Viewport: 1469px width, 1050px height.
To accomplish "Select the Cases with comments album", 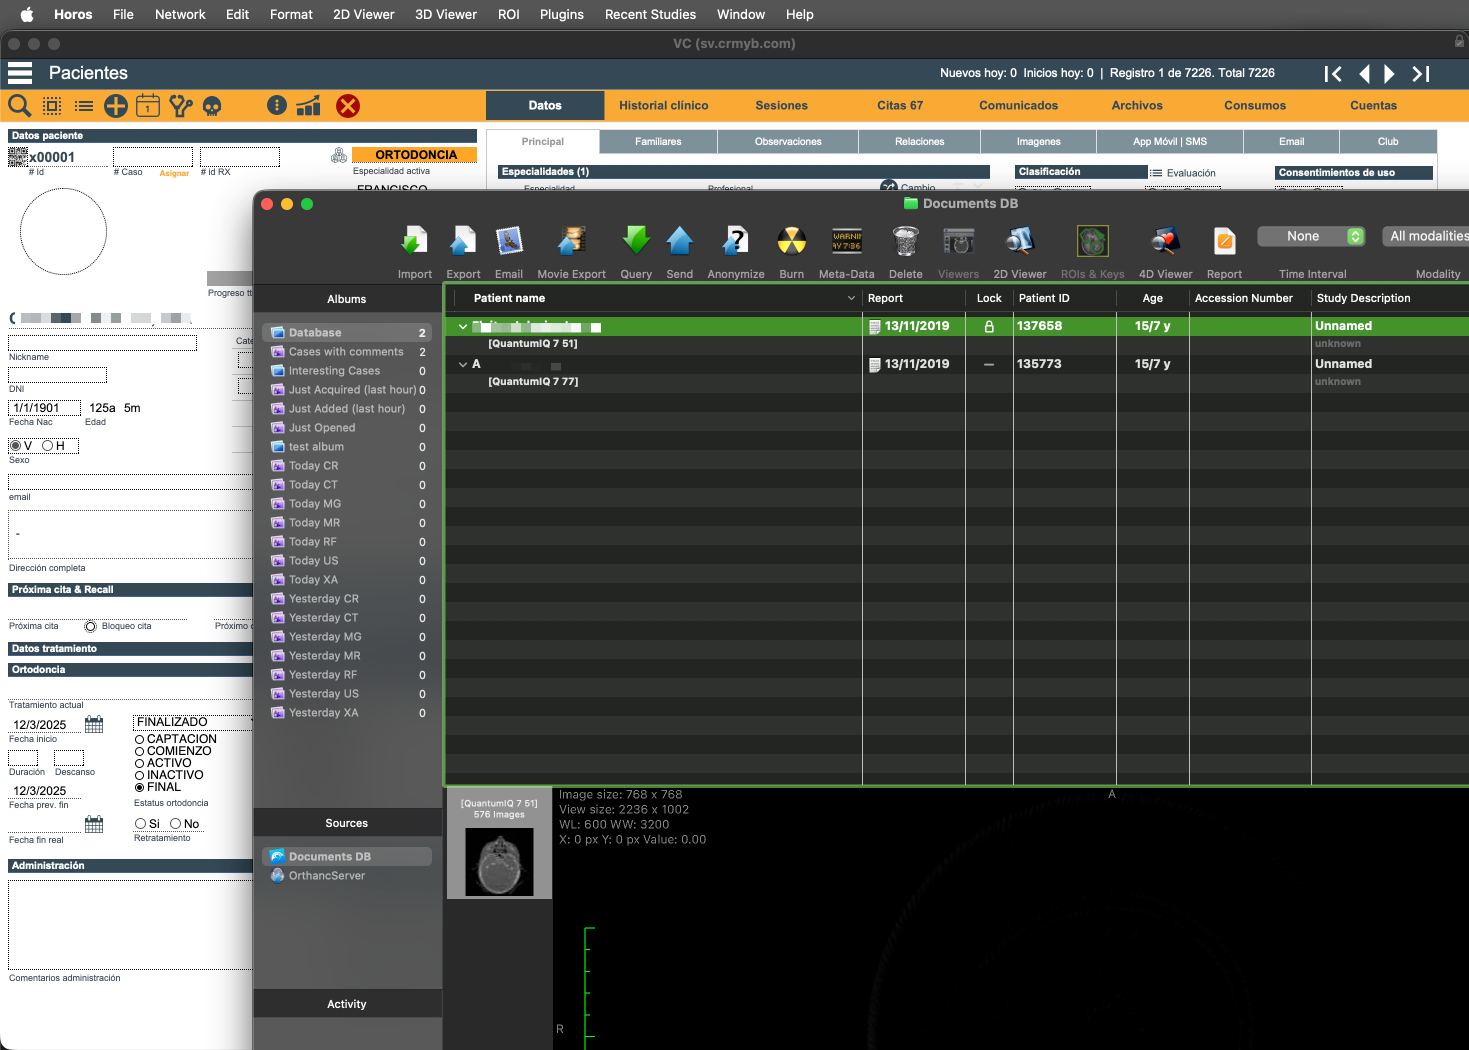I will click(x=346, y=352).
